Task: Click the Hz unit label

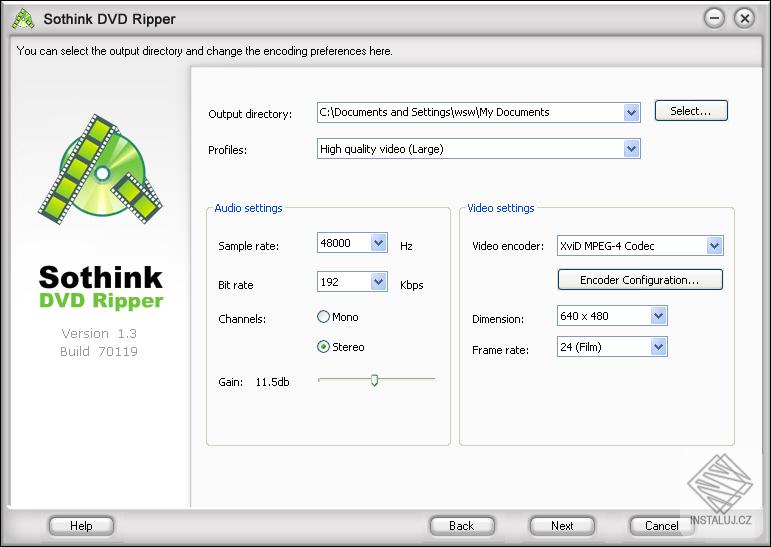Action: 406,246
